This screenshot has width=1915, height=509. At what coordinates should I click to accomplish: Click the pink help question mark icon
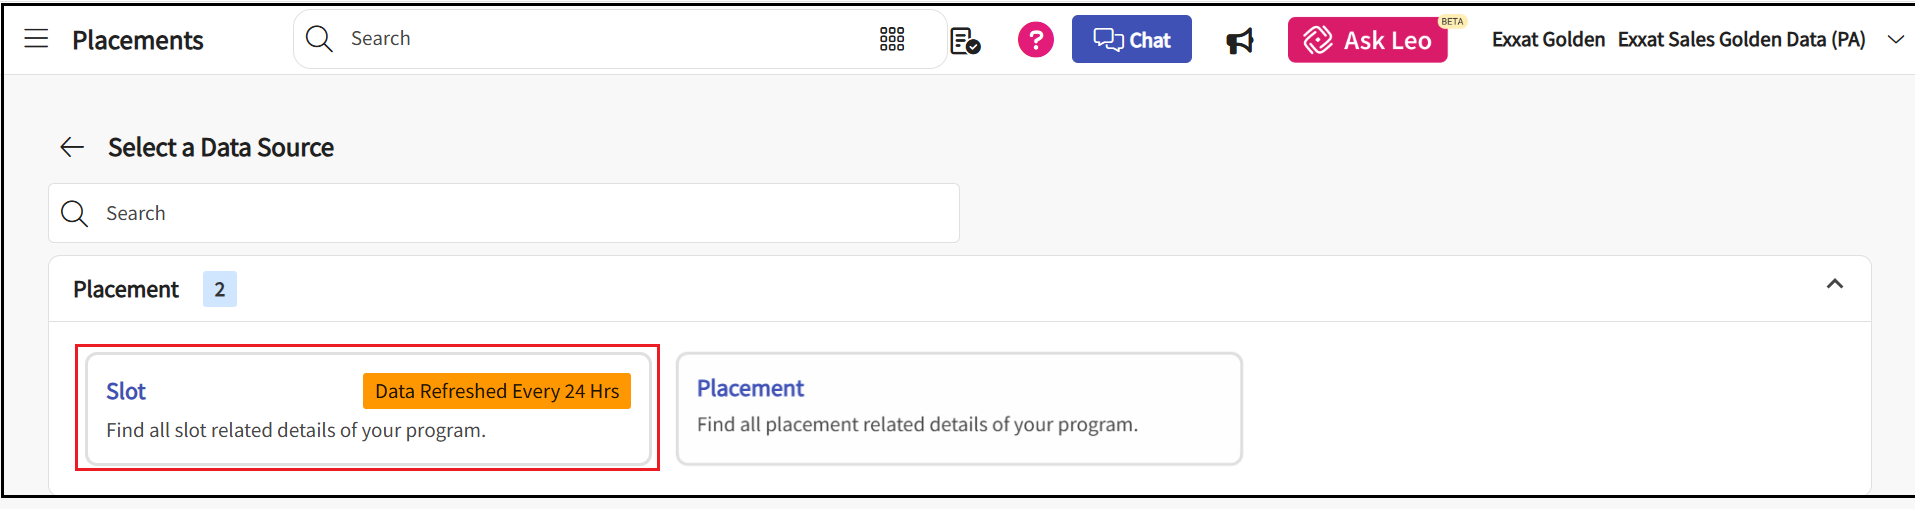point(1035,40)
